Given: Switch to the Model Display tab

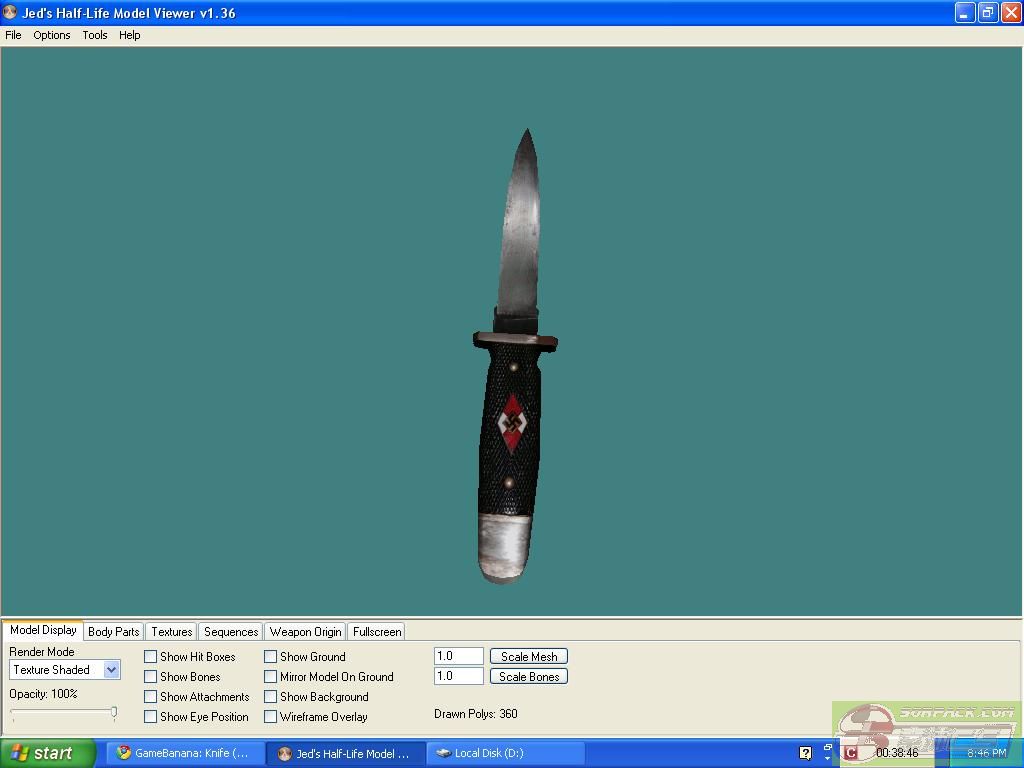Looking at the screenshot, I should [x=43, y=630].
